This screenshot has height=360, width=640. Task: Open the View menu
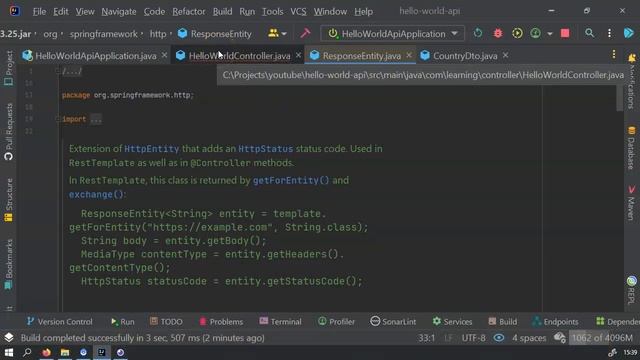(x=84, y=11)
